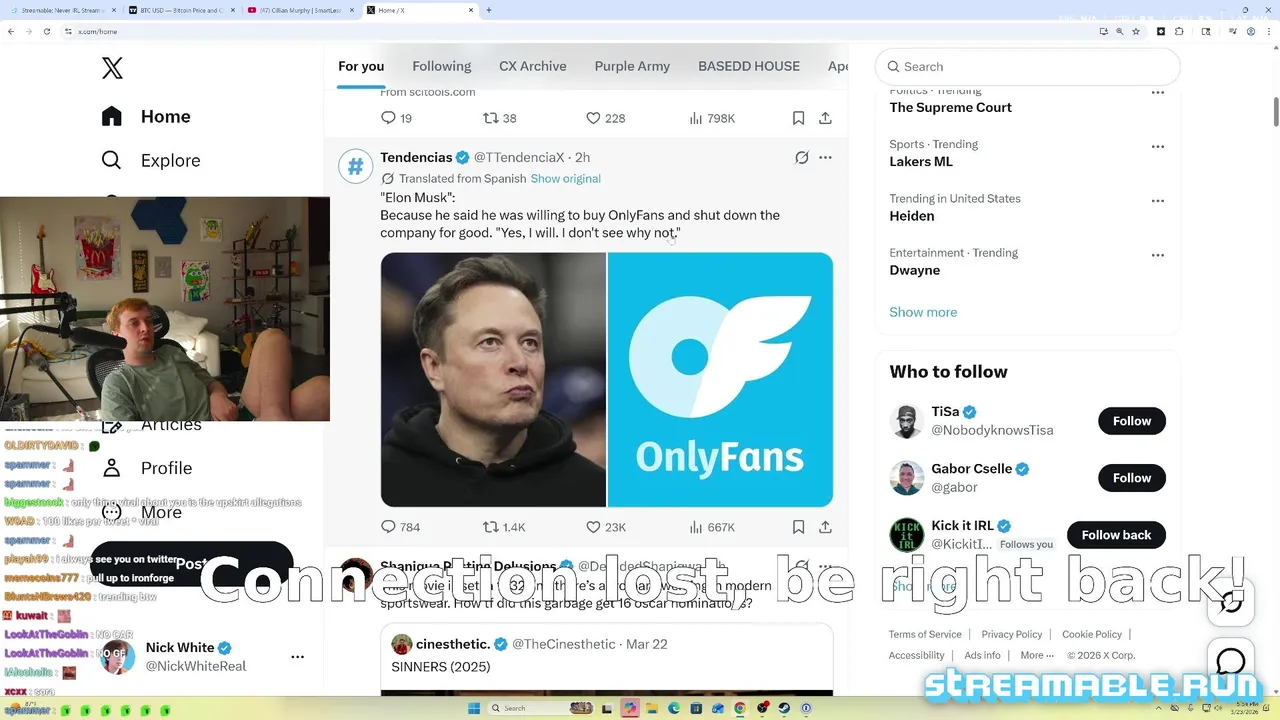Close the Home / X browser tab

(471, 10)
